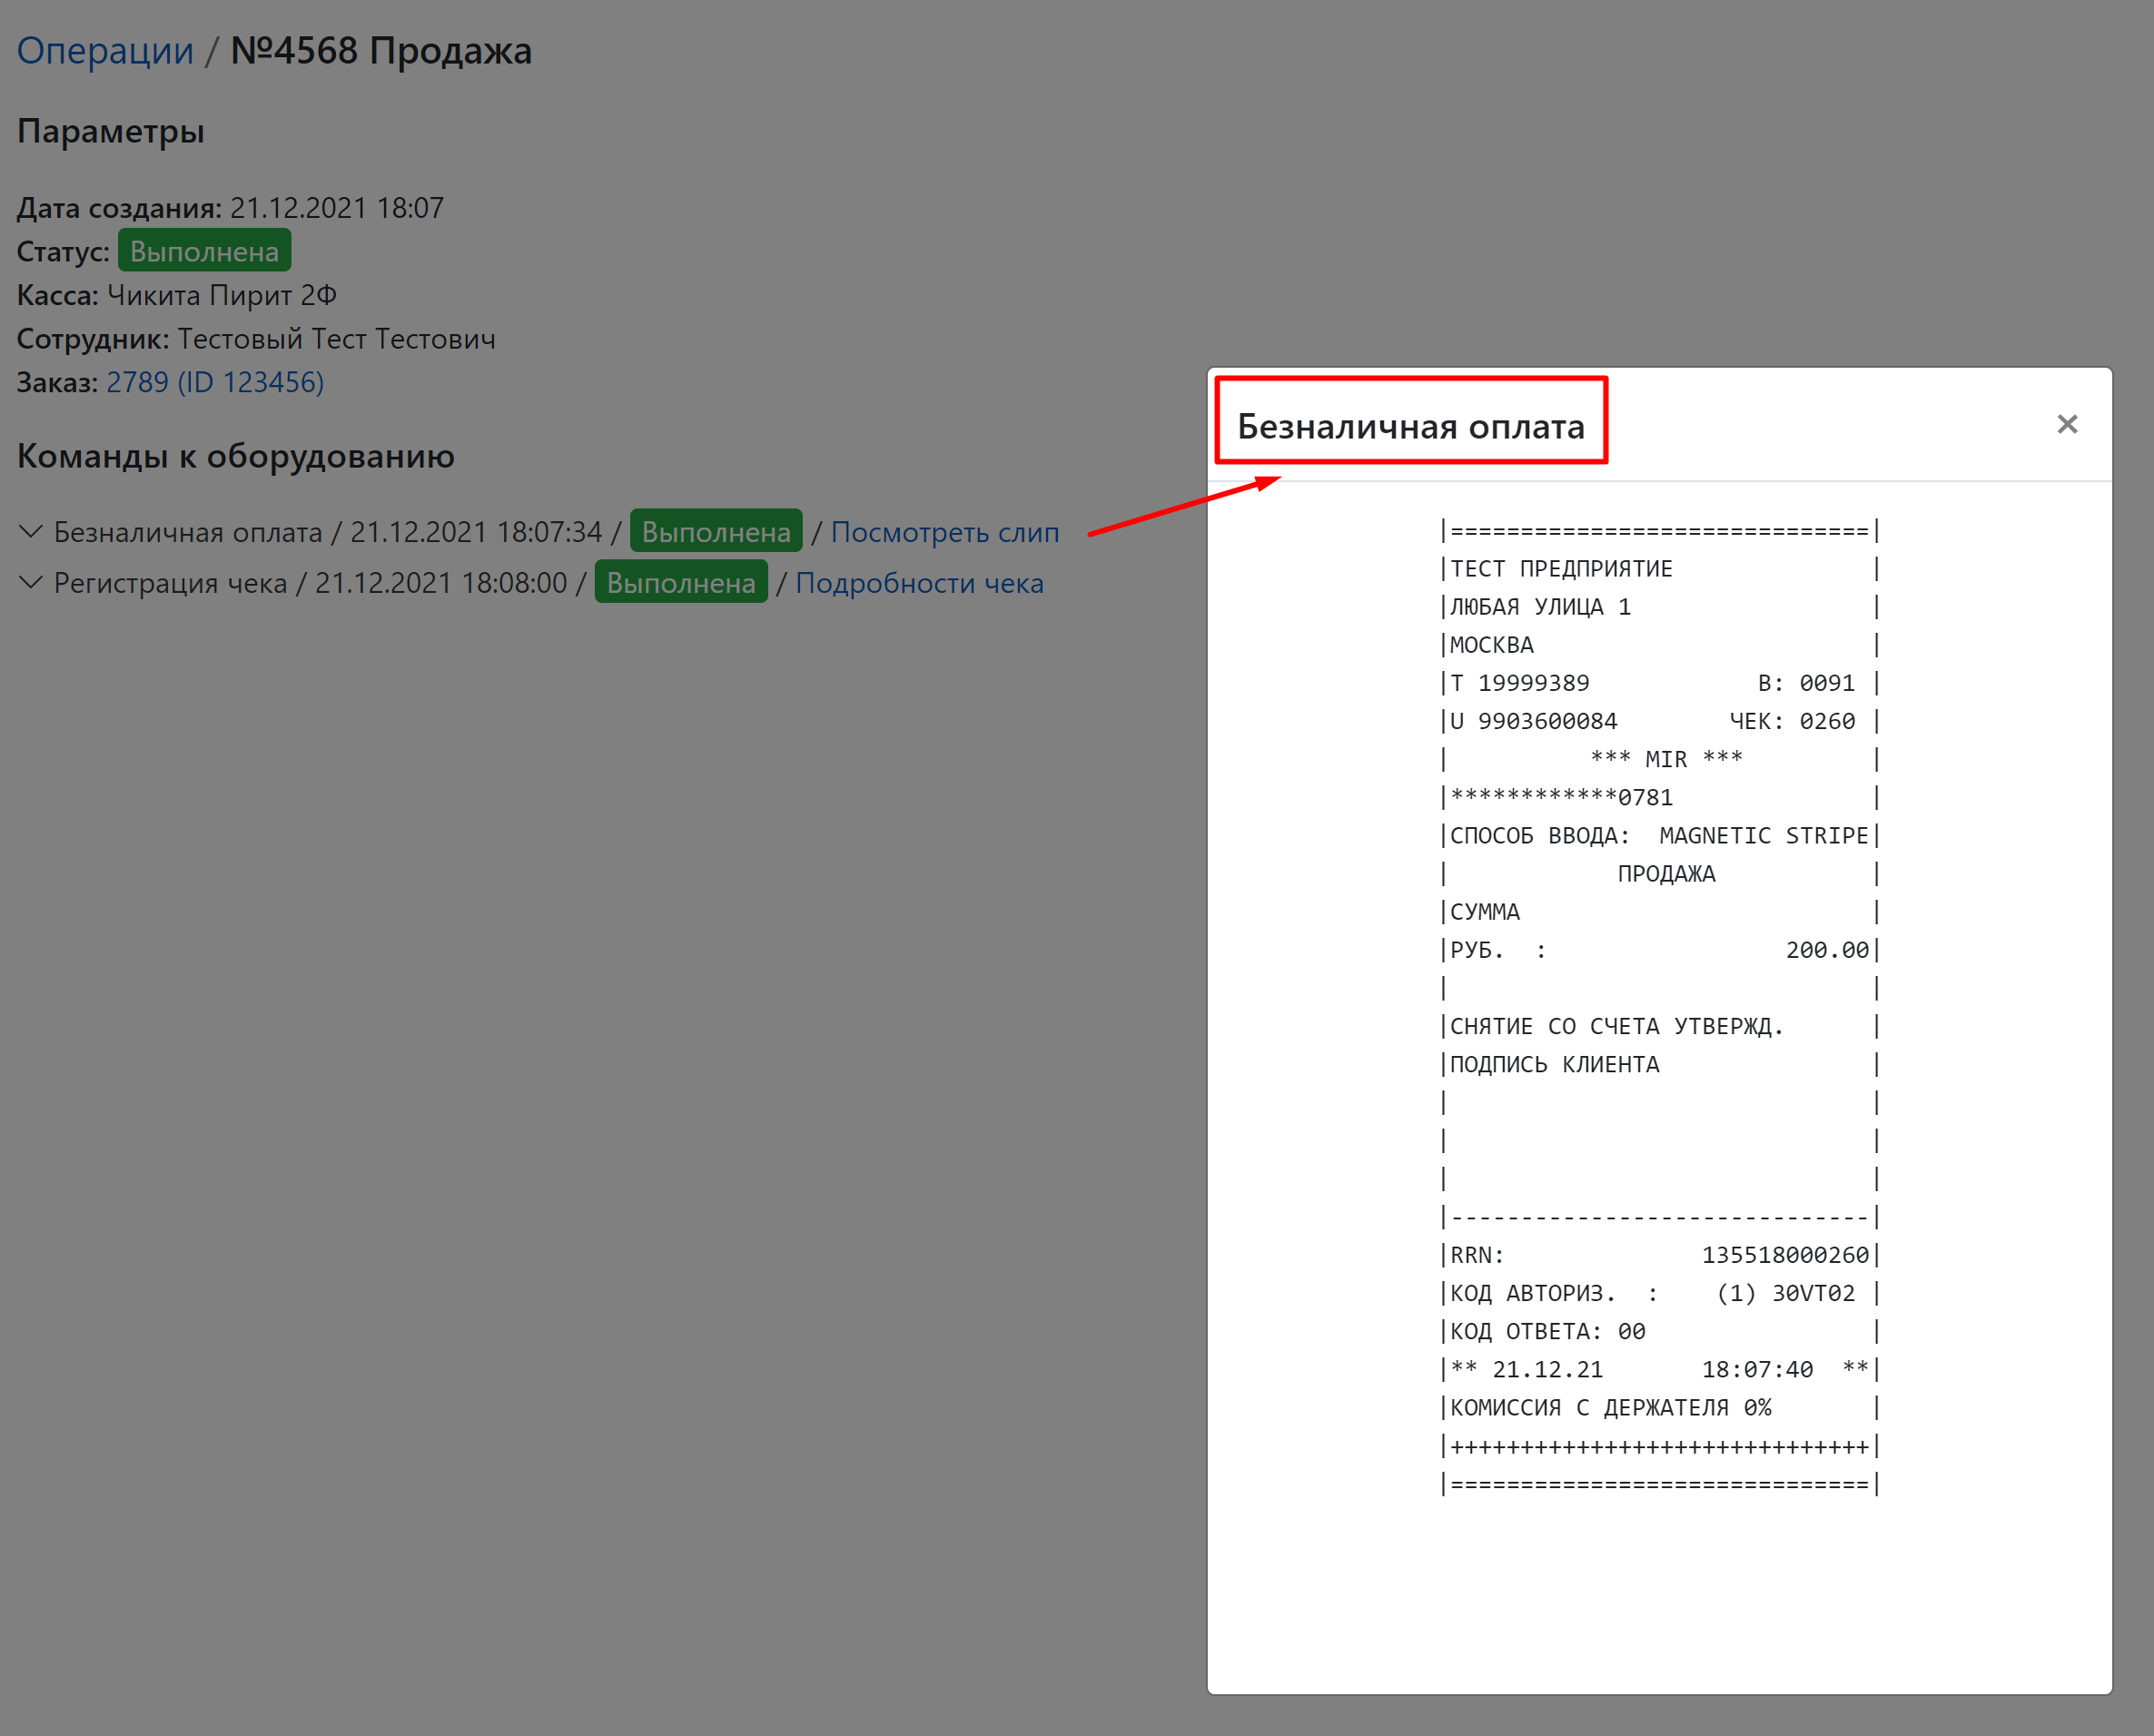Click the Параметры section heading

[111, 131]
